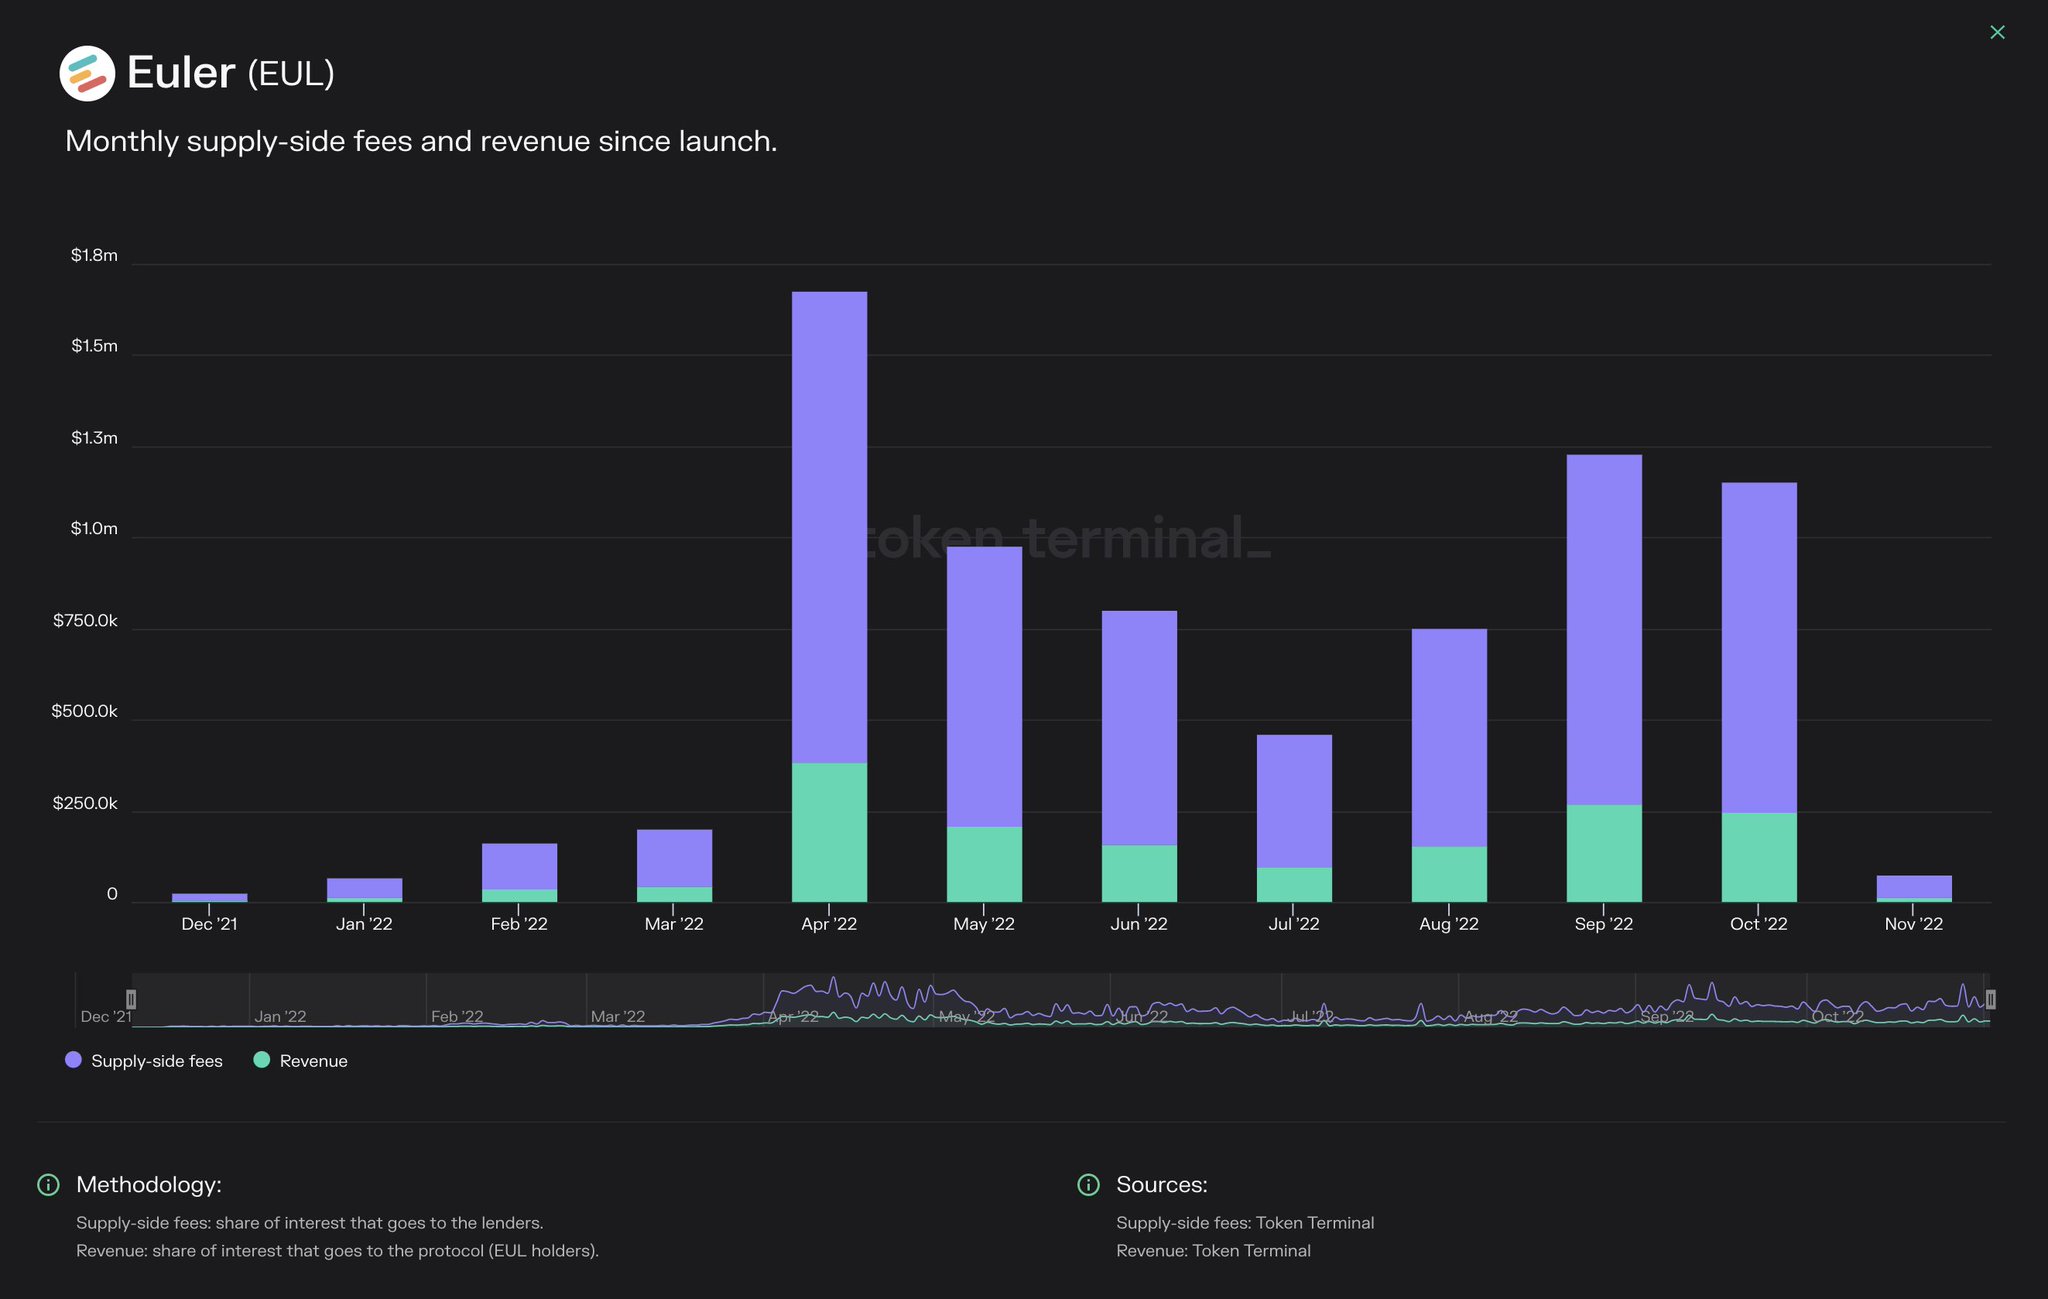The height and width of the screenshot is (1299, 2048).
Task: Click the purple Supply-side fees legend dot
Action: (x=73, y=1060)
